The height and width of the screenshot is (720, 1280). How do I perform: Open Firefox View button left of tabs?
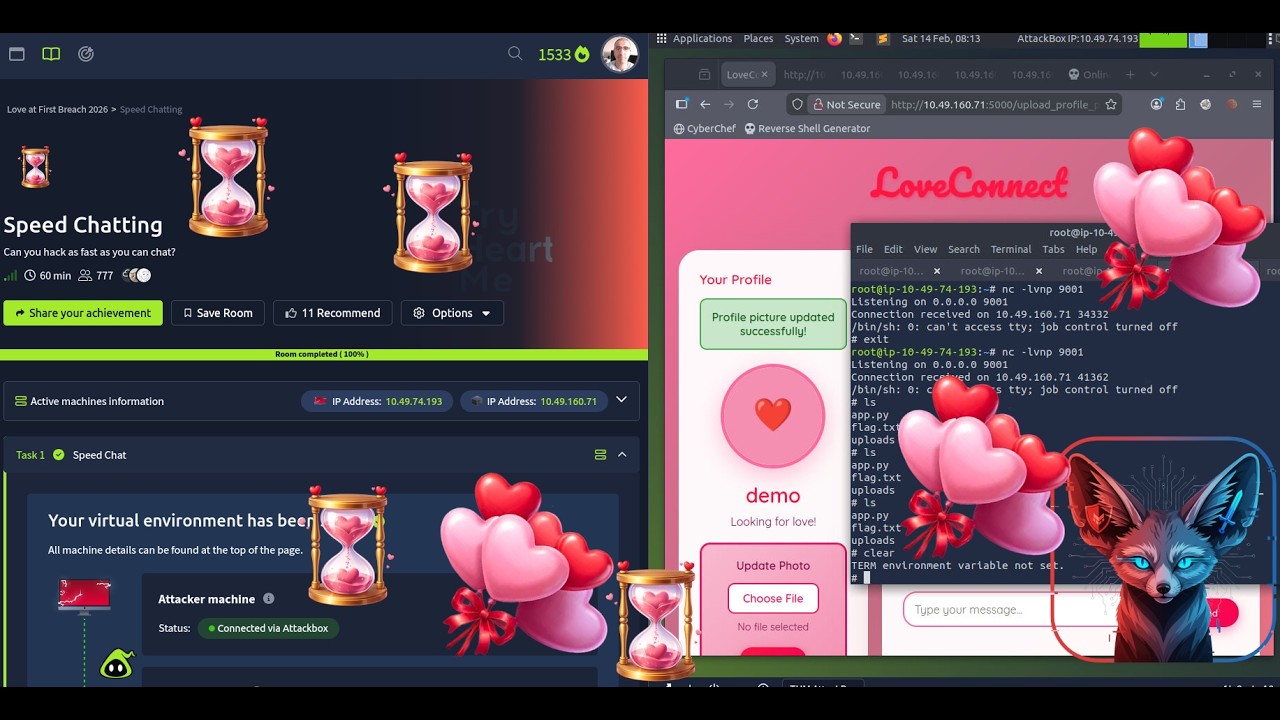(x=704, y=75)
